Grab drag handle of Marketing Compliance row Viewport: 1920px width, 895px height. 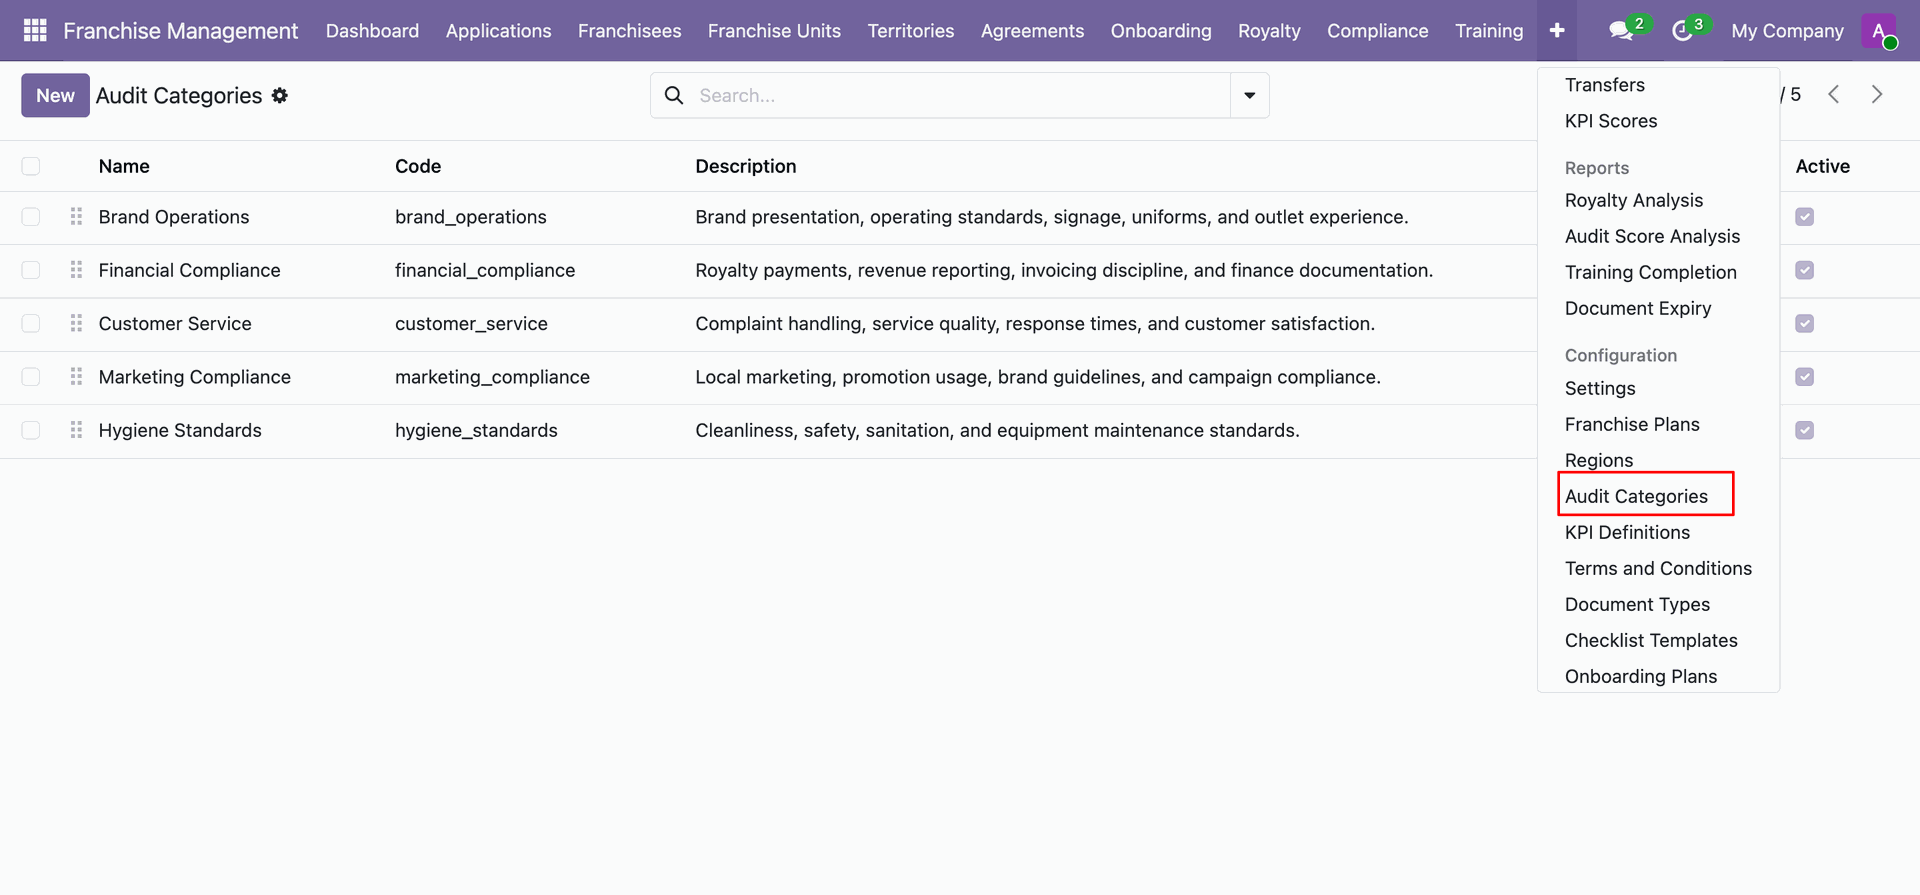76,377
